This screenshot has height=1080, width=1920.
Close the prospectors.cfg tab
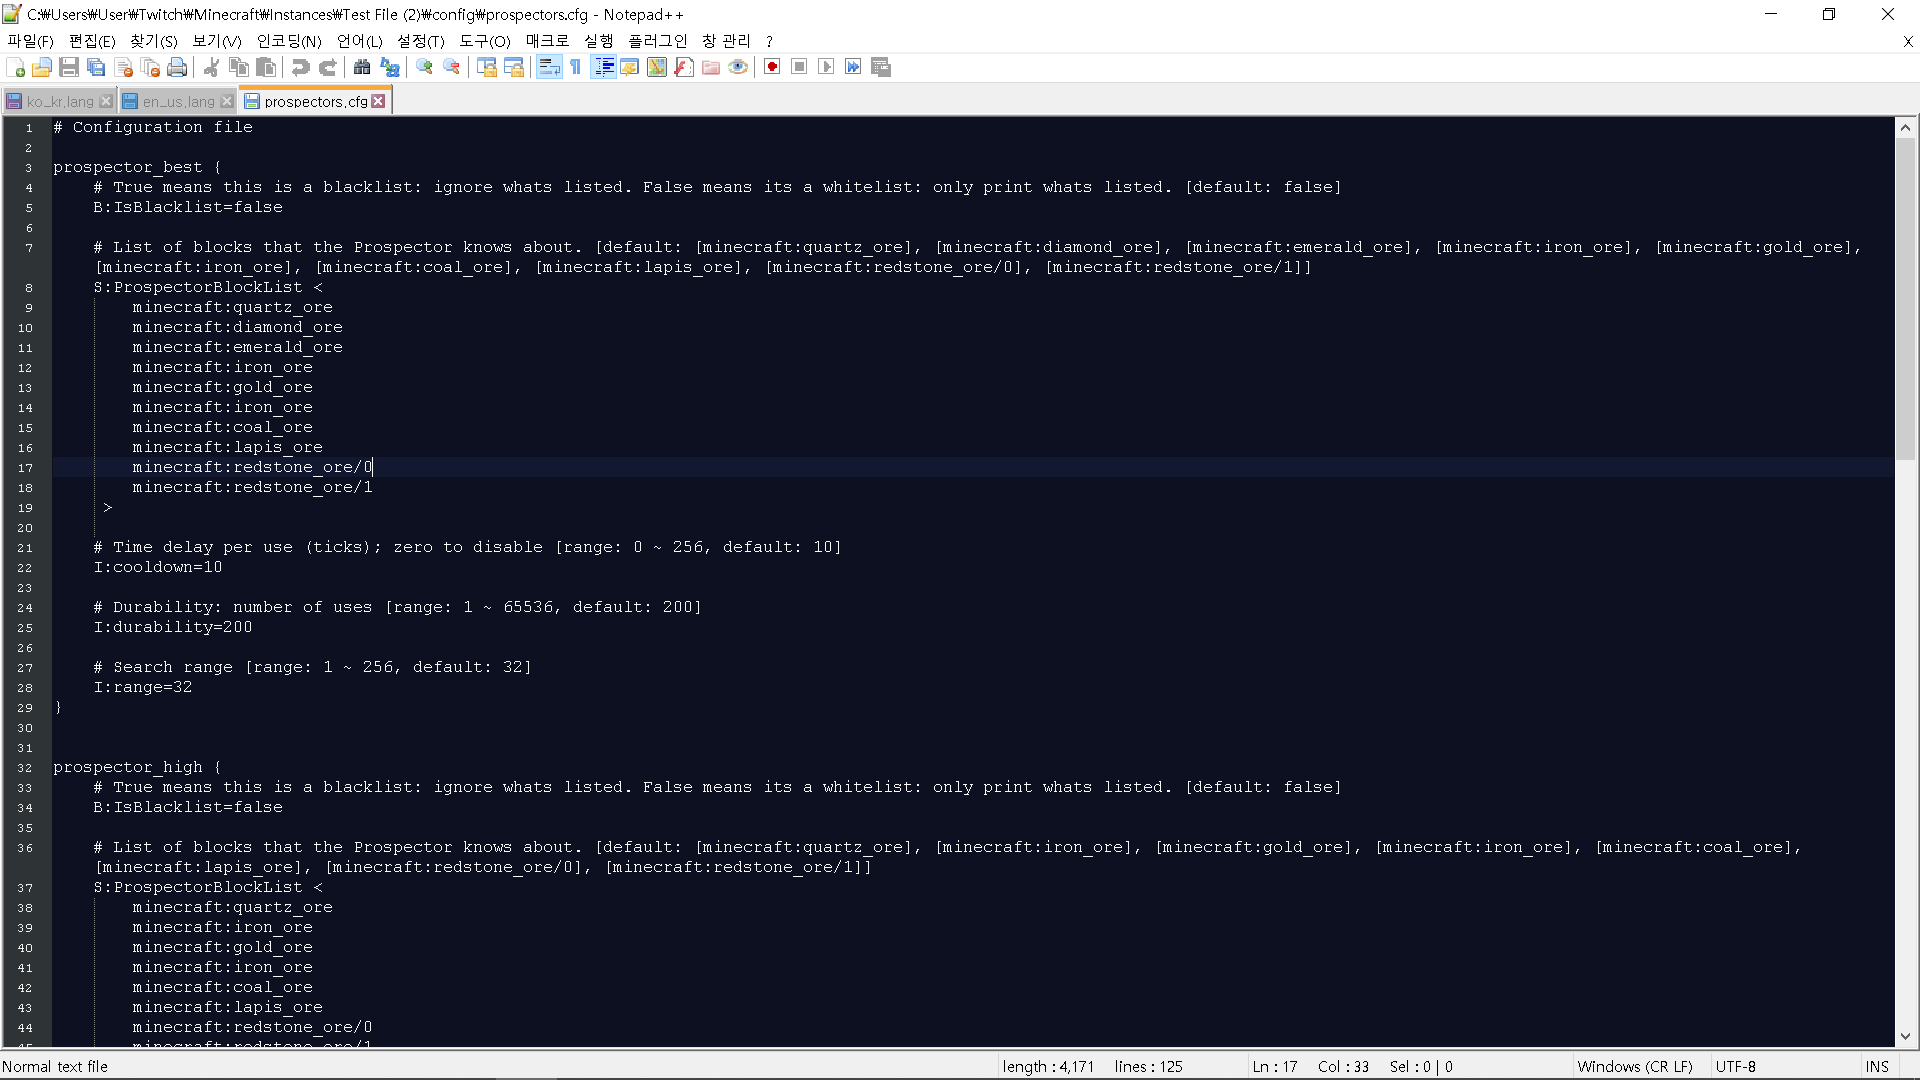[378, 101]
